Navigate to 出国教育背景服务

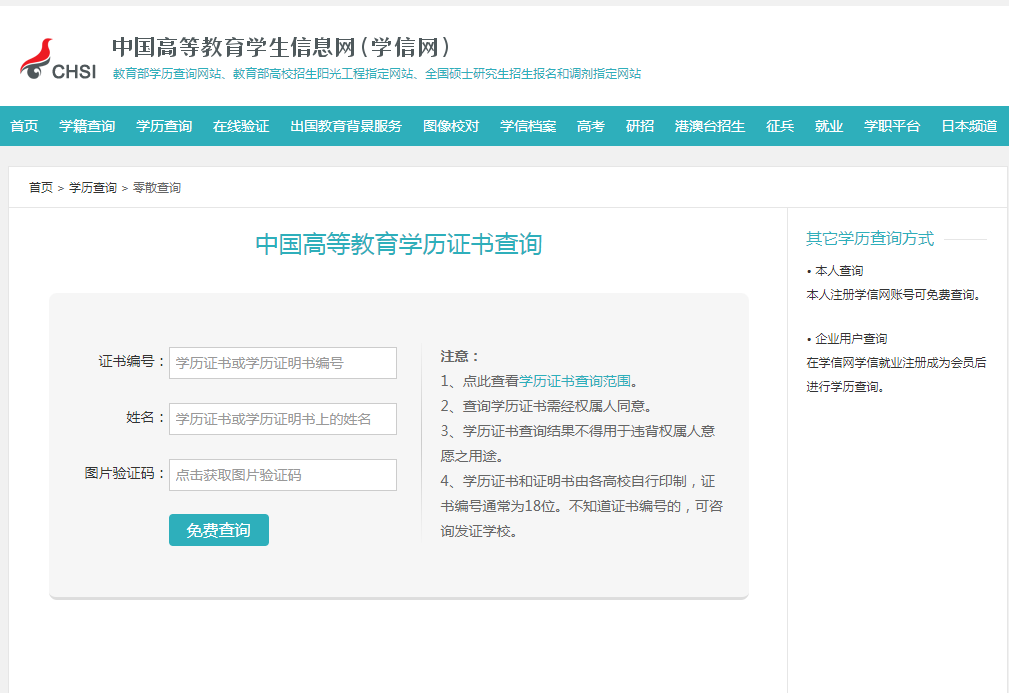(x=346, y=126)
